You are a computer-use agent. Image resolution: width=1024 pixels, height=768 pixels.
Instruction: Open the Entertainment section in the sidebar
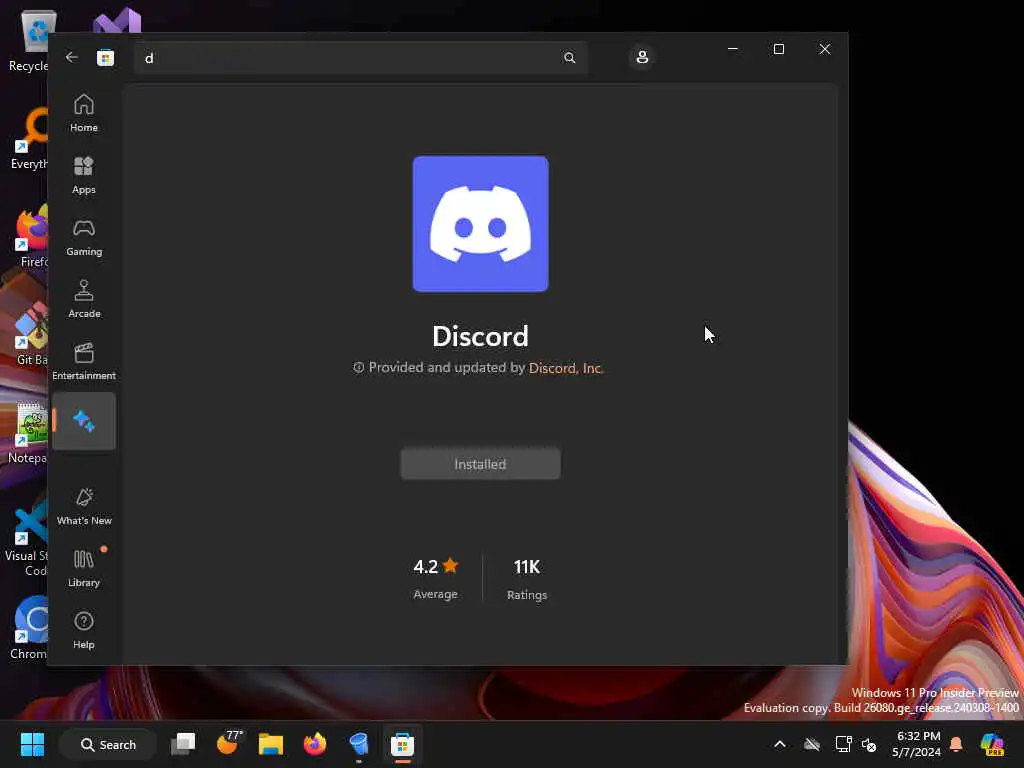pos(84,361)
